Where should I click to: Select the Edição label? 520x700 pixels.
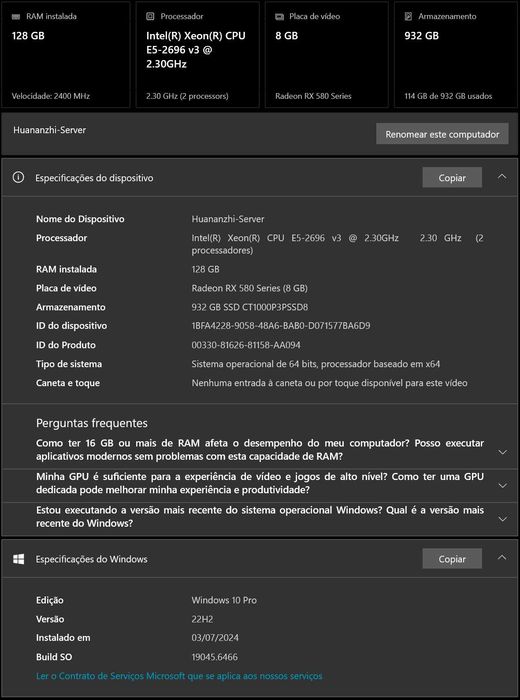point(50,600)
